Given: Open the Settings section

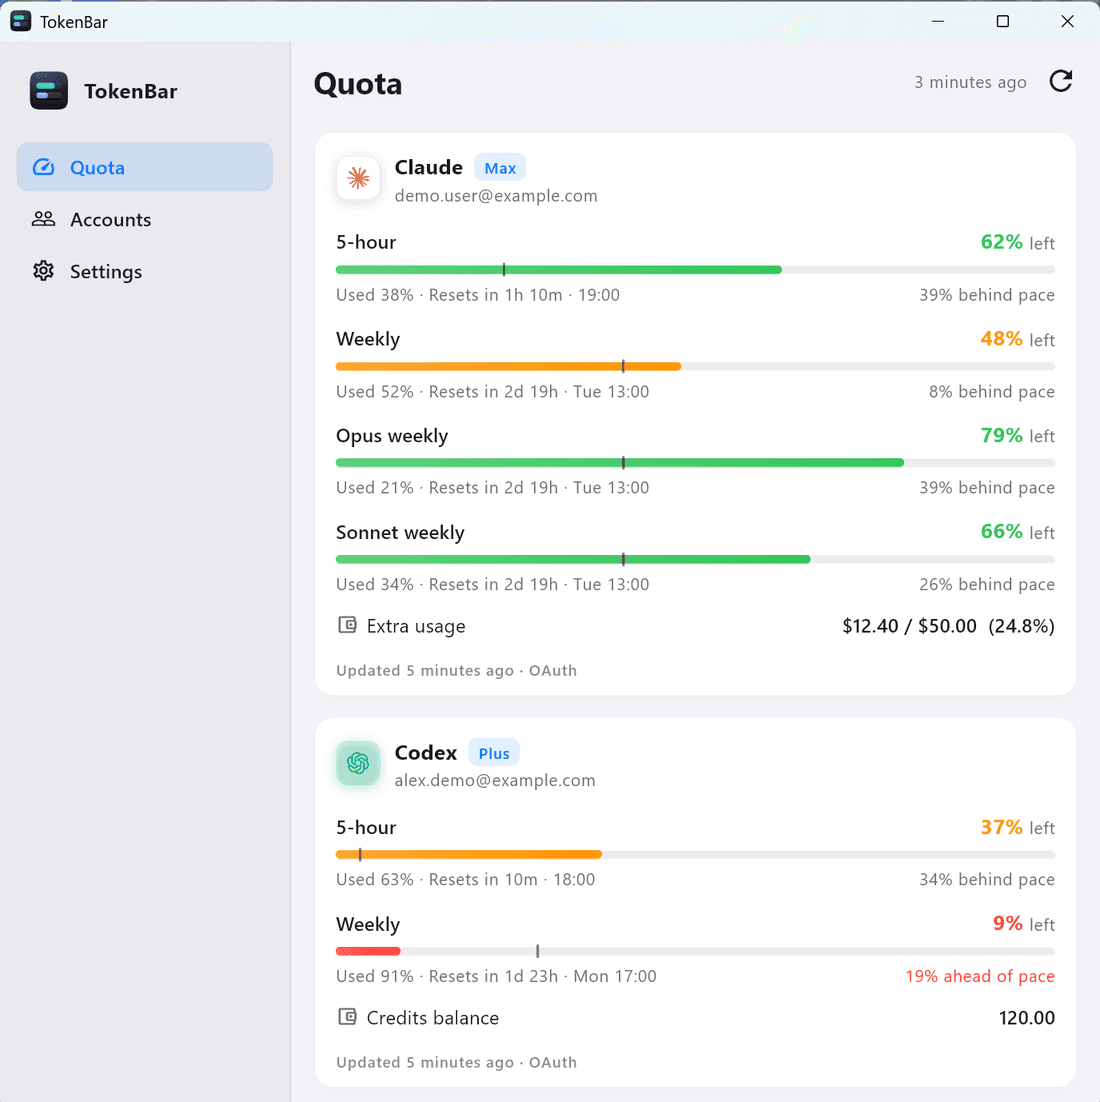Looking at the screenshot, I should click(x=145, y=271).
